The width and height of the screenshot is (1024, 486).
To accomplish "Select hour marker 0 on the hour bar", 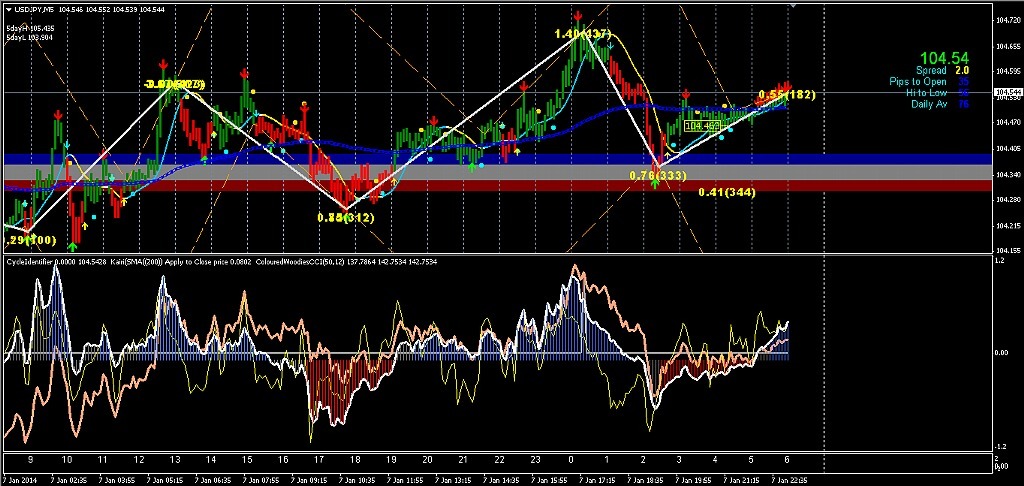I will point(571,460).
